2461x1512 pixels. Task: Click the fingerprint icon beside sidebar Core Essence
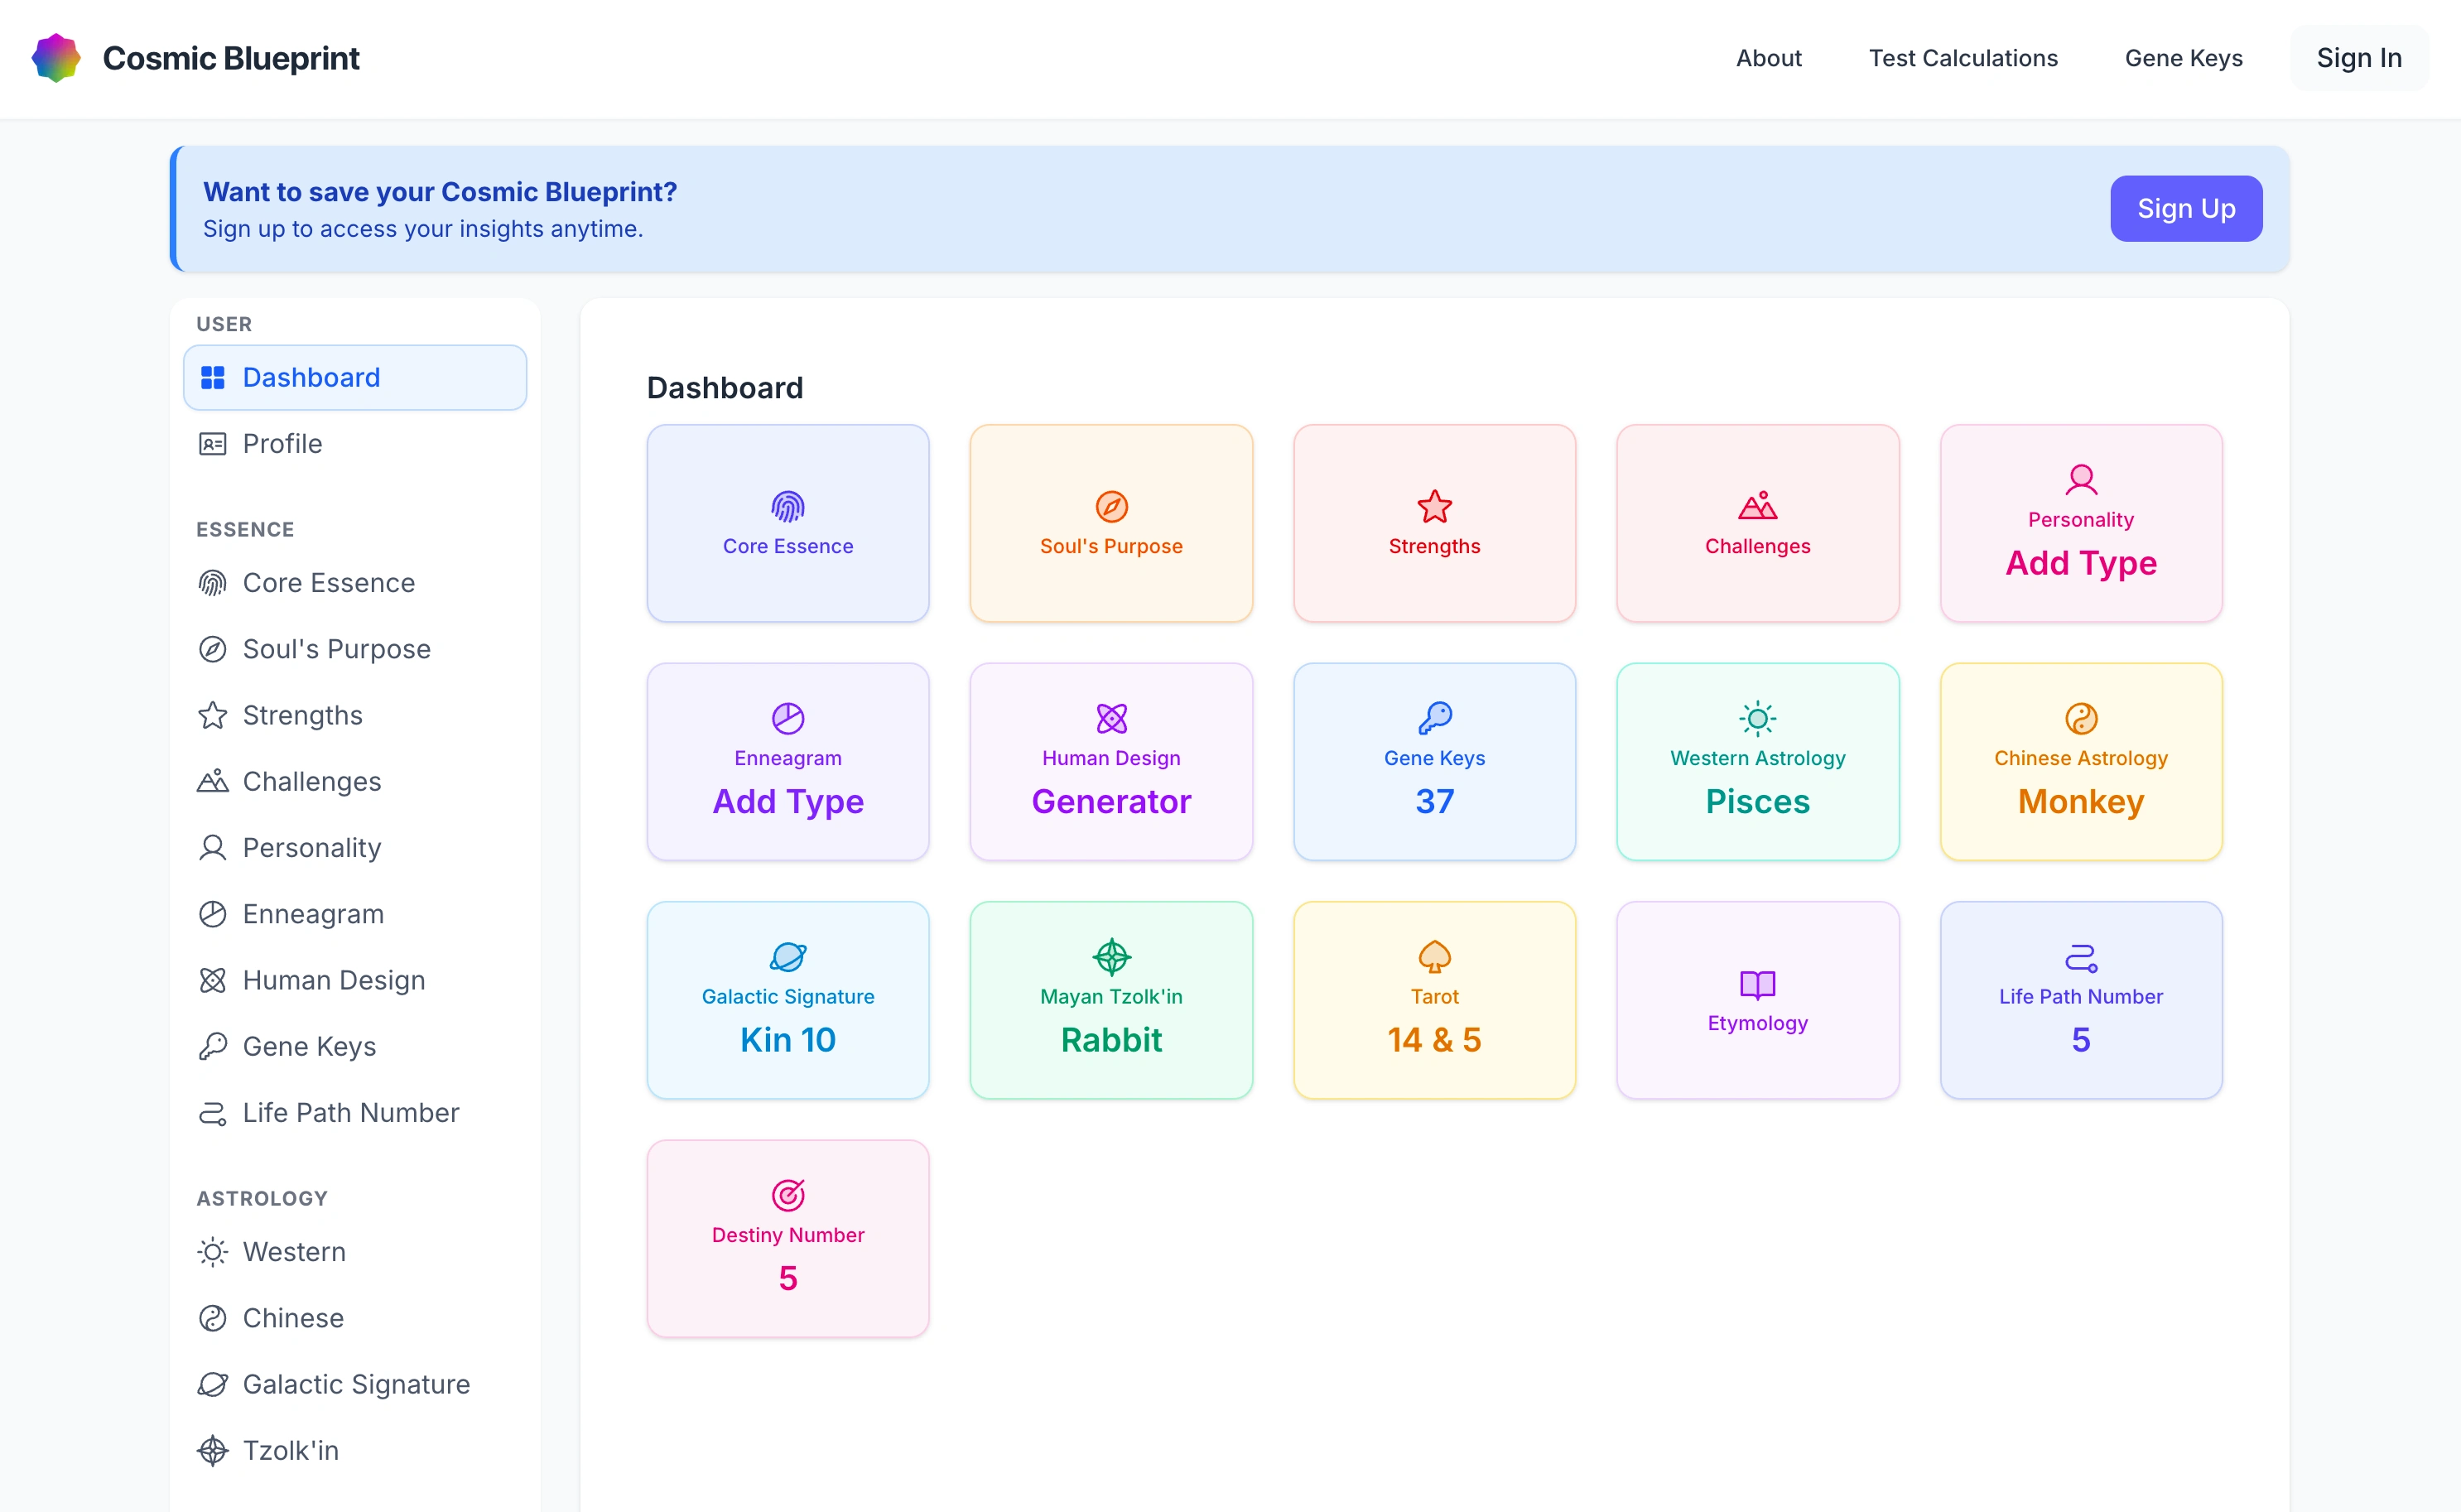point(212,583)
